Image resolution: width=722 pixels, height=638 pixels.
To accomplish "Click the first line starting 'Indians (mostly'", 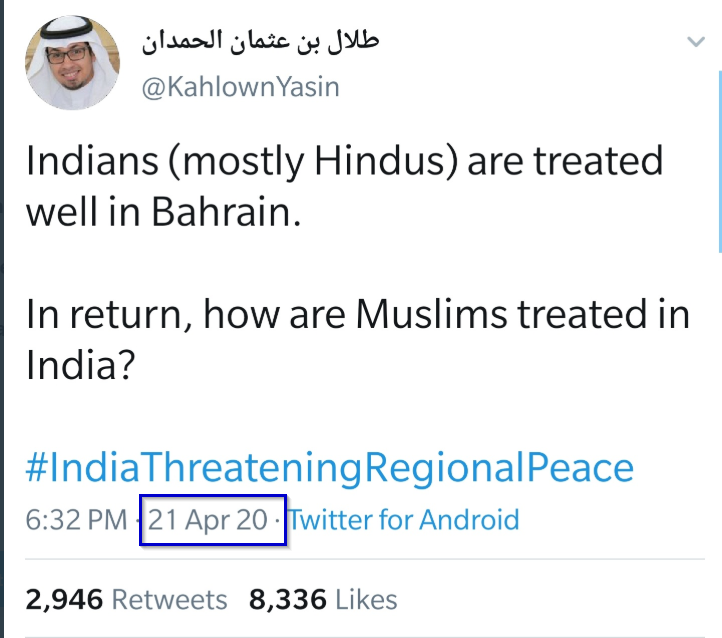I will pyautogui.click(x=344, y=162).
